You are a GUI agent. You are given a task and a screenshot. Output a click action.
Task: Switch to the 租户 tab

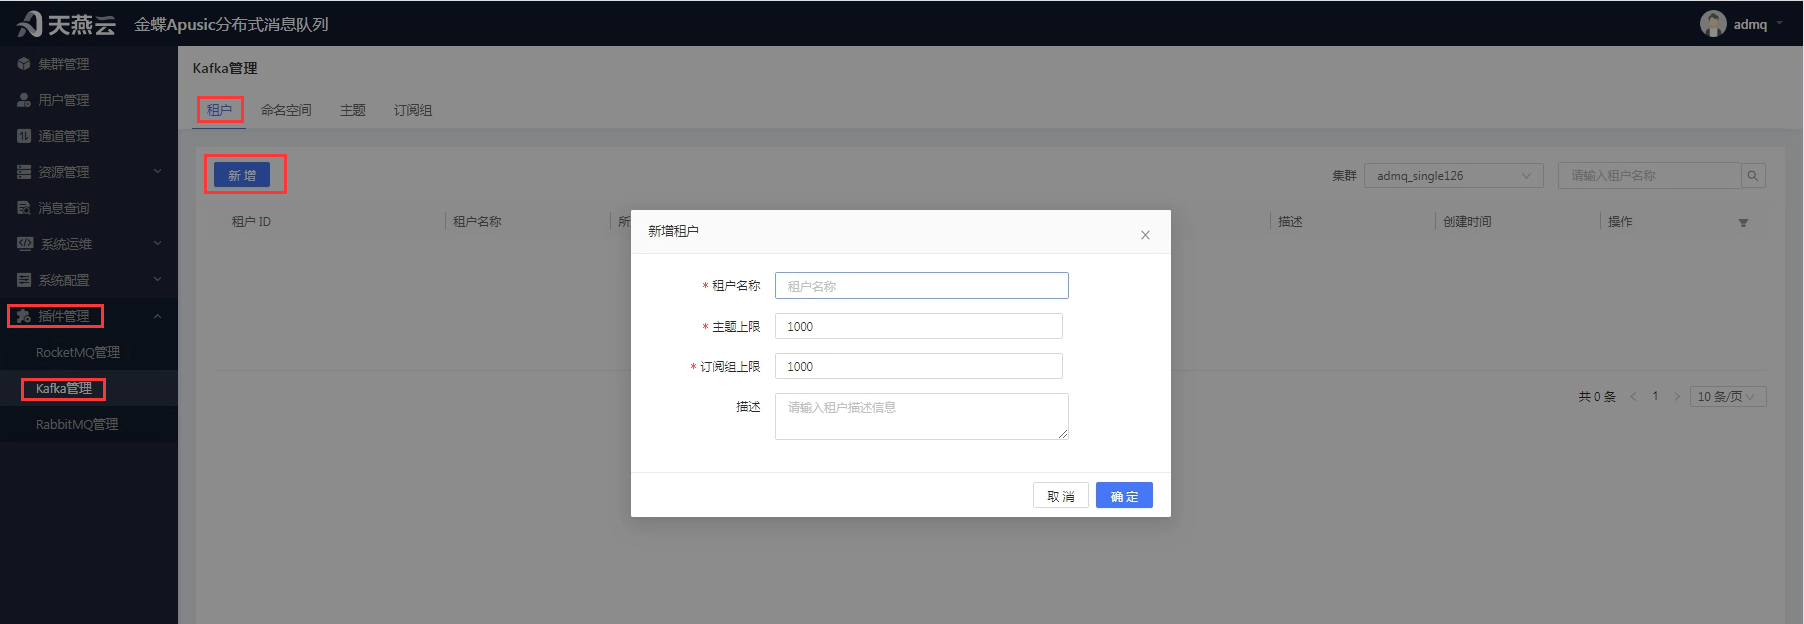pyautogui.click(x=219, y=110)
